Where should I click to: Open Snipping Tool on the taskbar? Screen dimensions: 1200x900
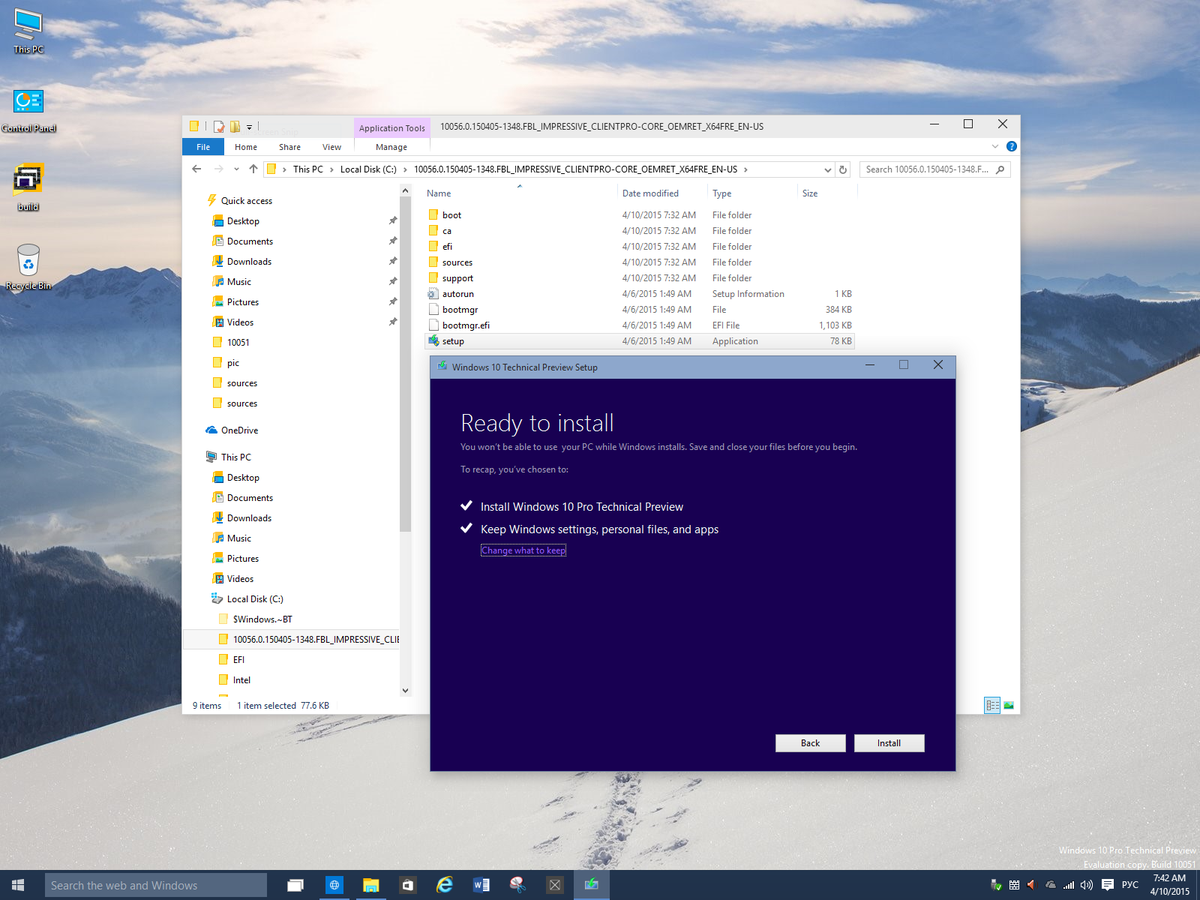pyautogui.click(x=518, y=885)
